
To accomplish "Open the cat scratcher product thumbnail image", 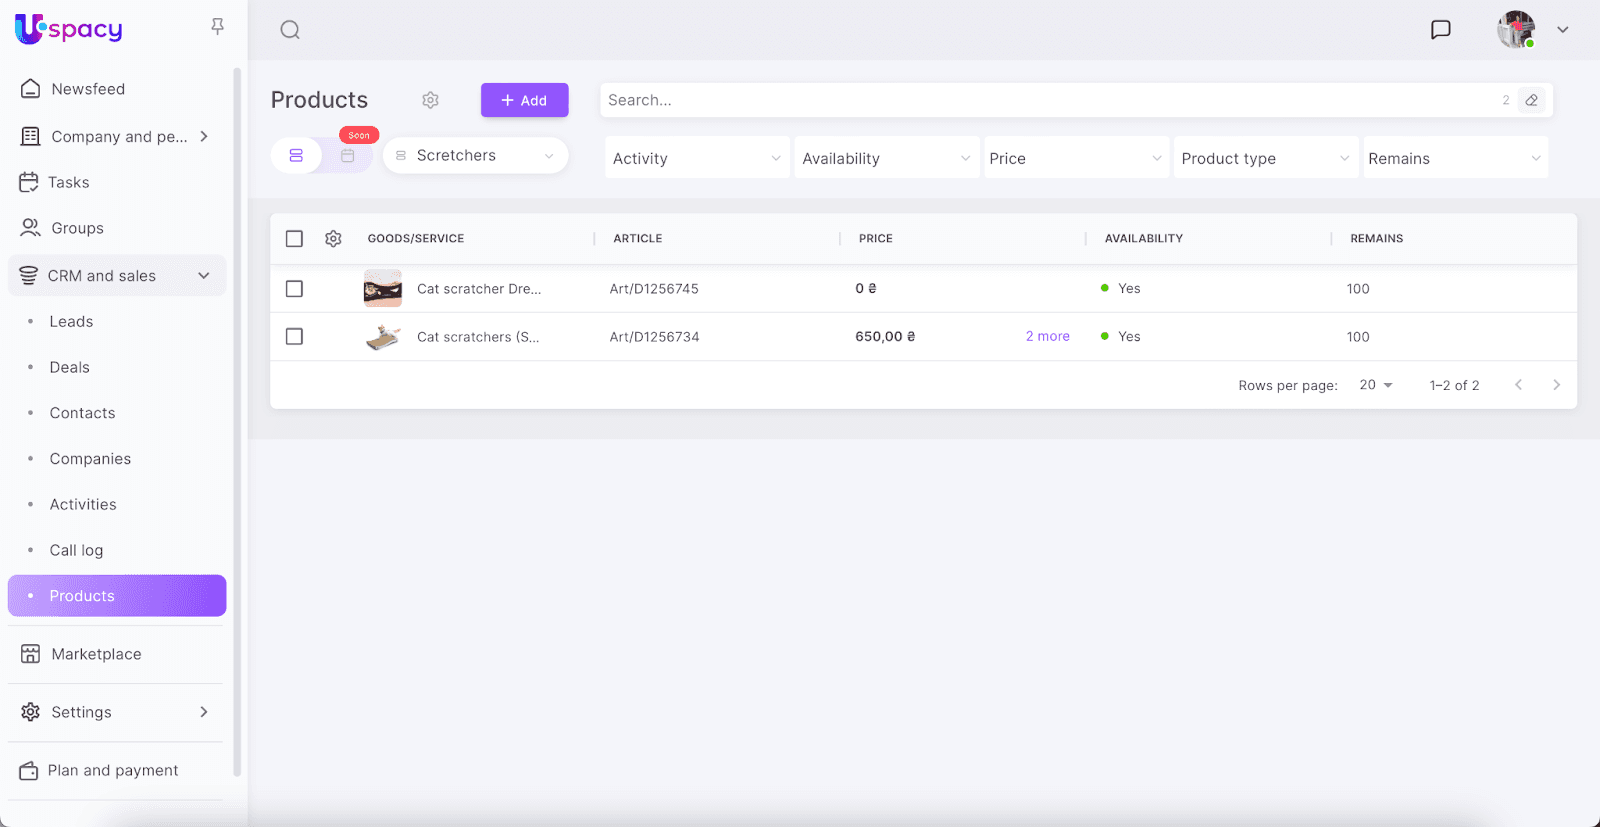I will coord(383,289).
